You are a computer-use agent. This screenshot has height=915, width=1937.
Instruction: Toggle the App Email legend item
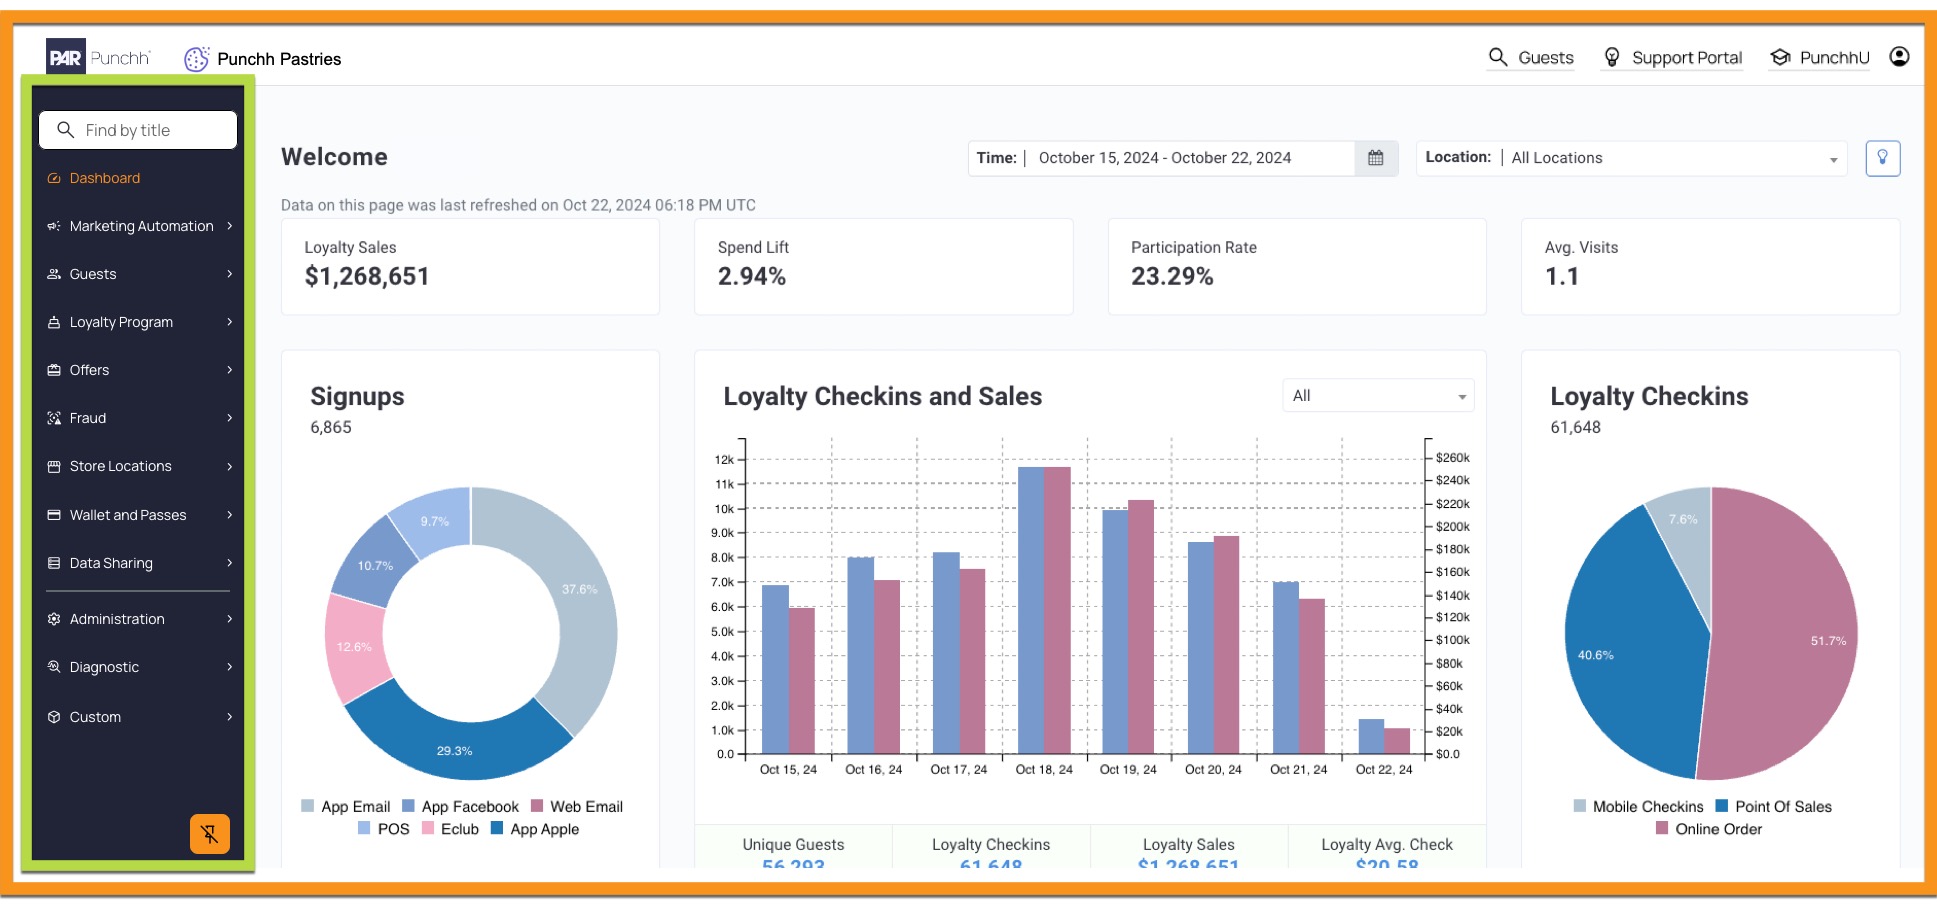tap(346, 807)
